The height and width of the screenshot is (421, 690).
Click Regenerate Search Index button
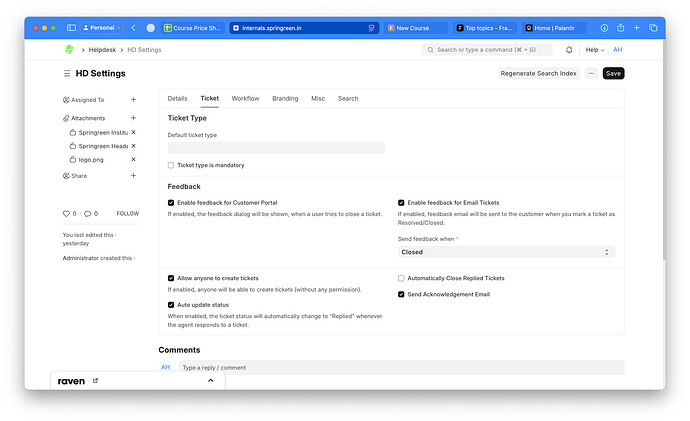tap(538, 73)
